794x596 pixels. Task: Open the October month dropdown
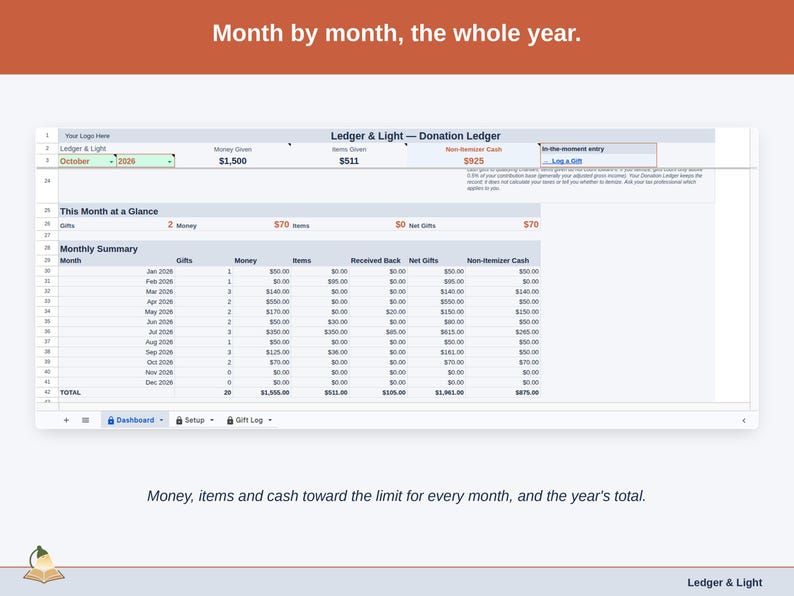pyautogui.click(x=111, y=162)
